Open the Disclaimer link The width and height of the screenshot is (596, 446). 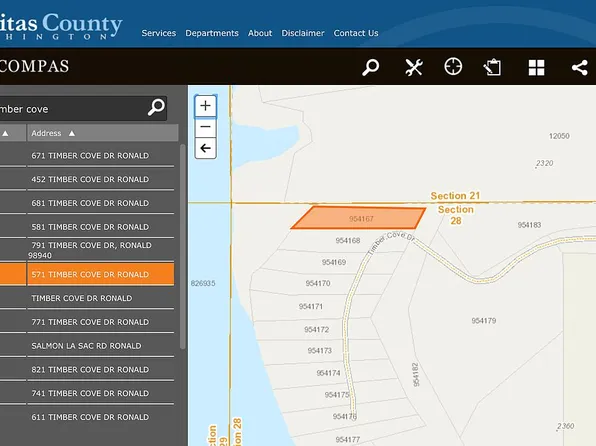click(303, 33)
